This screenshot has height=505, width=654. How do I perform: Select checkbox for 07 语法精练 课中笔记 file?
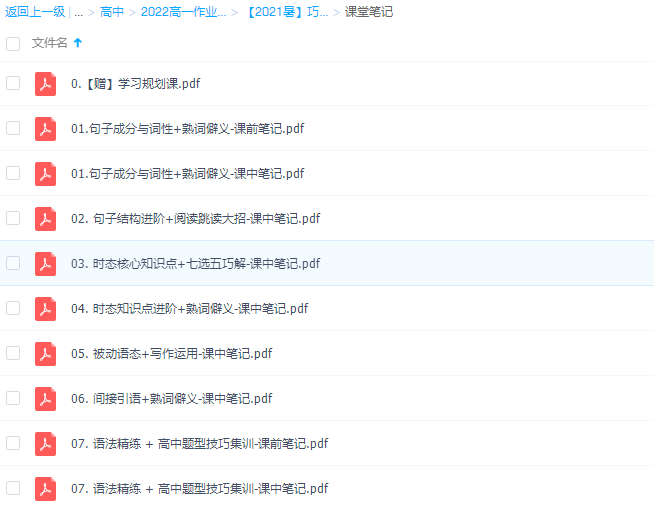pos(13,488)
